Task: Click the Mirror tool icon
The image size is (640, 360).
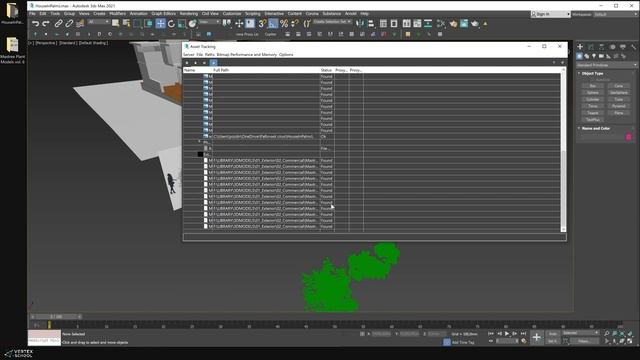Action: click(x=360, y=24)
